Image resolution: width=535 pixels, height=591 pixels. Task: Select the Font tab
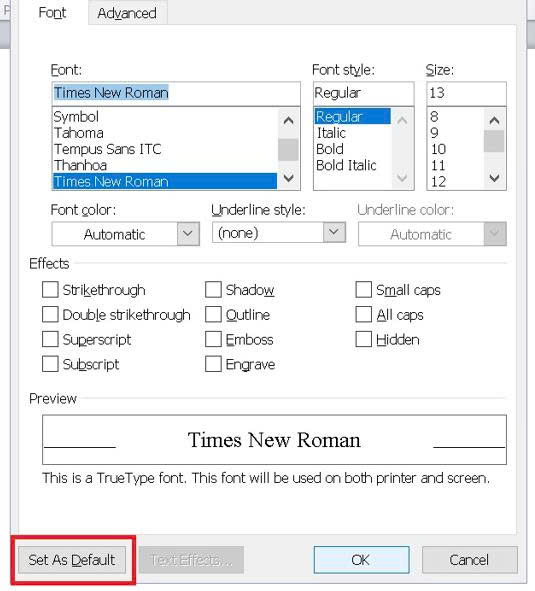pyautogui.click(x=52, y=13)
